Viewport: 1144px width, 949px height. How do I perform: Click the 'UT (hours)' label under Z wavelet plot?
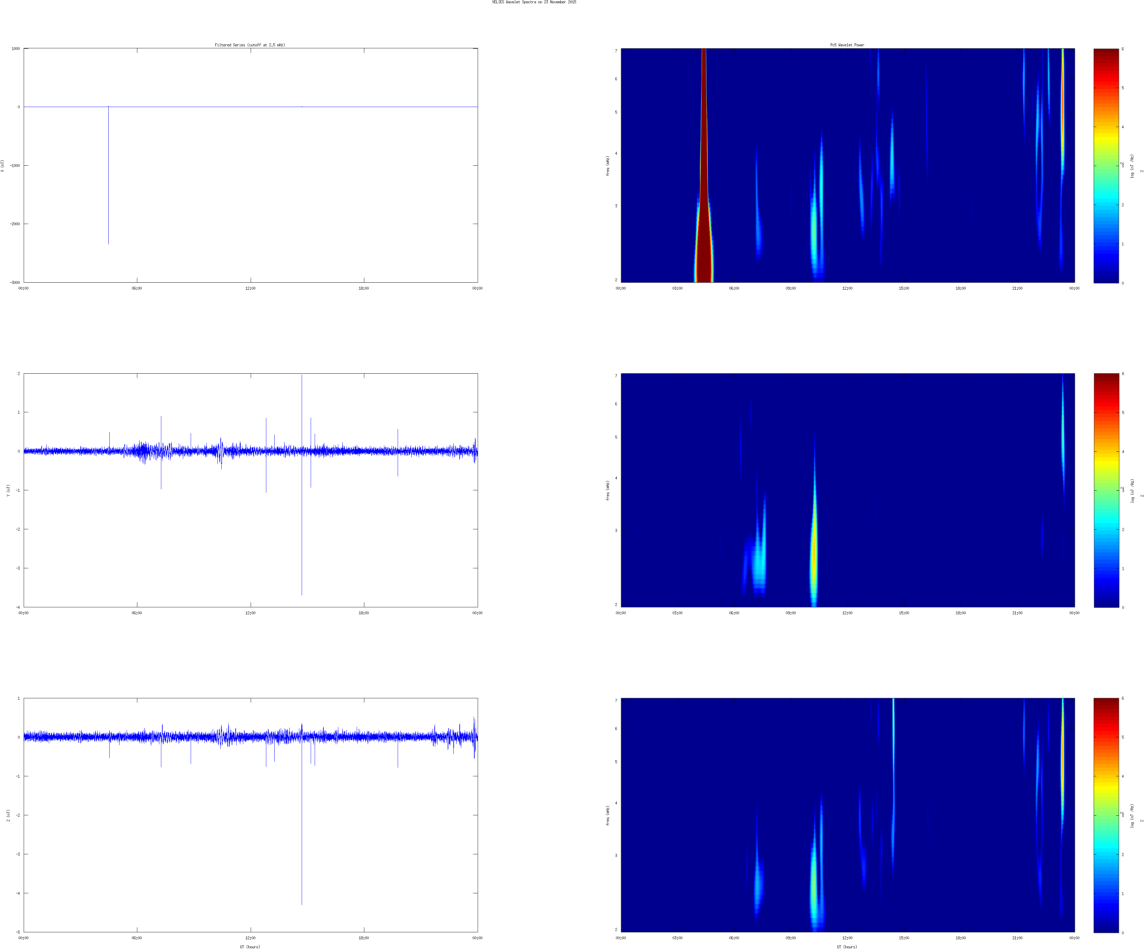tap(847, 946)
